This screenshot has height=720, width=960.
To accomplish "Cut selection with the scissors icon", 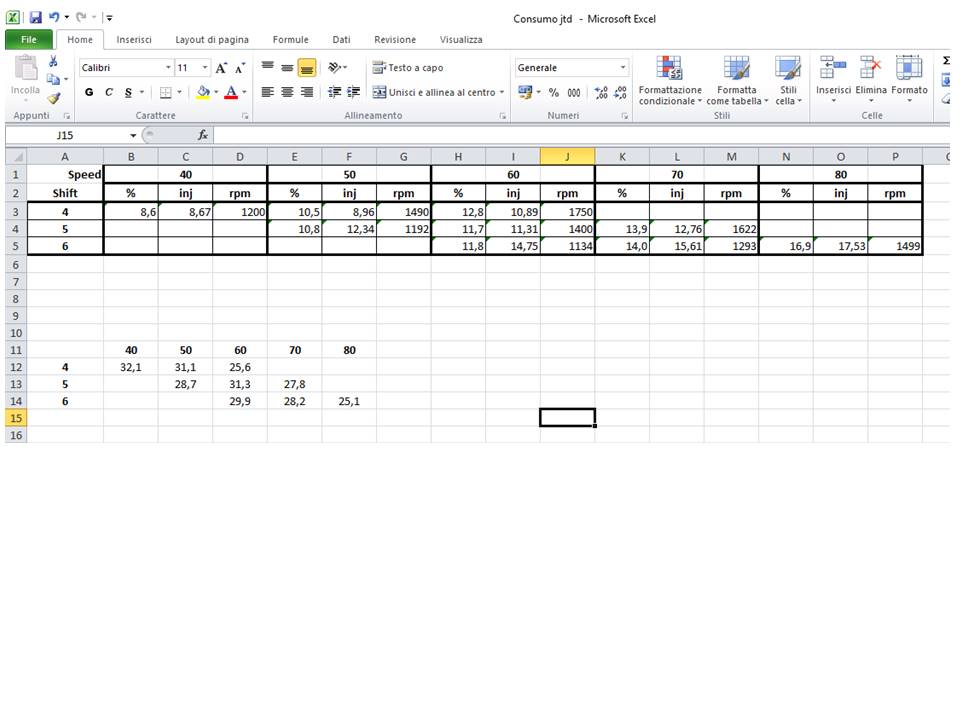I will 53,61.
